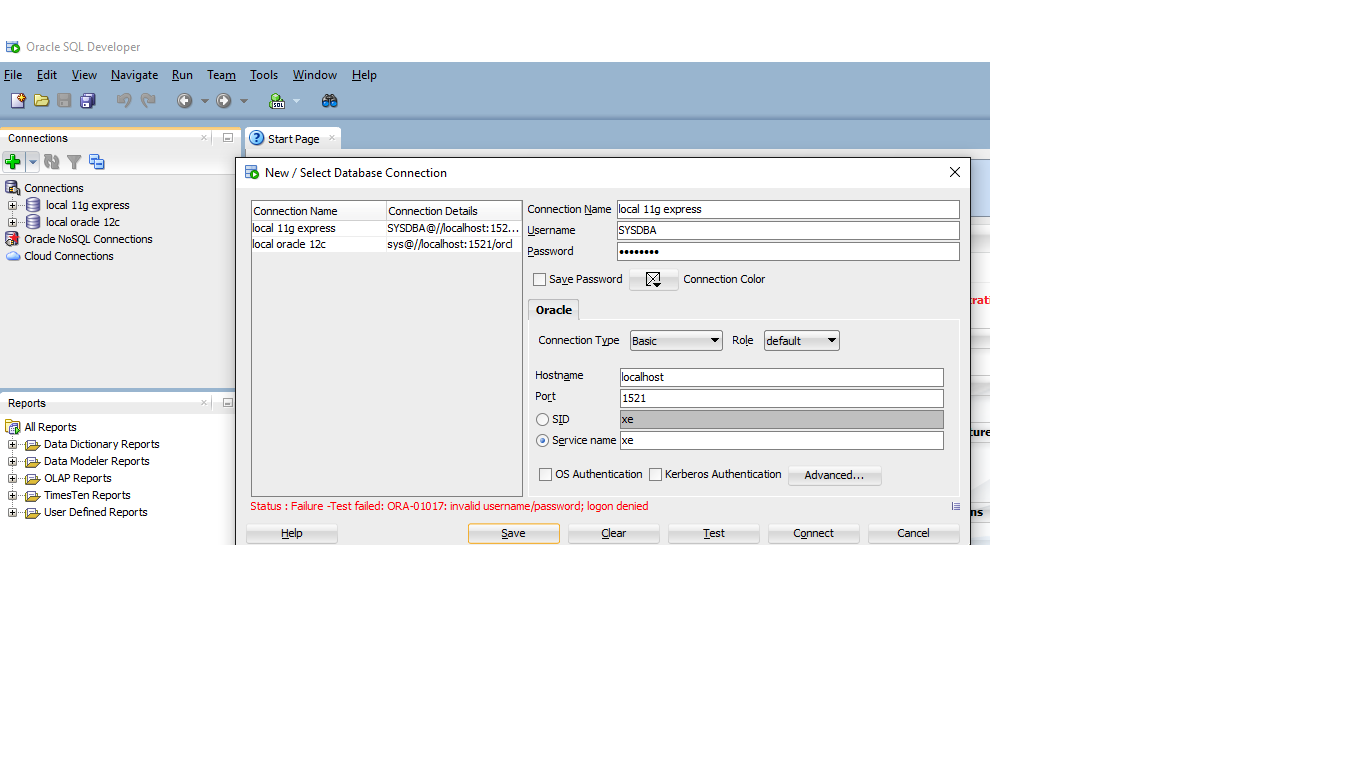This screenshot has height=768, width=1366.
Task: Open the Role dropdown
Action: 801,341
